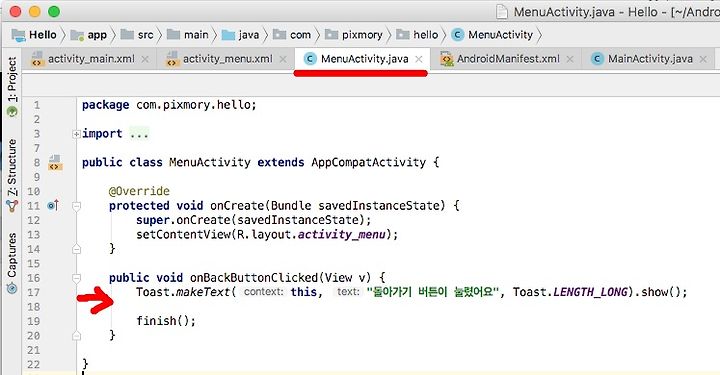Click 'package com.pixmory.hello;' text
This screenshot has height=375, width=720.
tap(169, 105)
